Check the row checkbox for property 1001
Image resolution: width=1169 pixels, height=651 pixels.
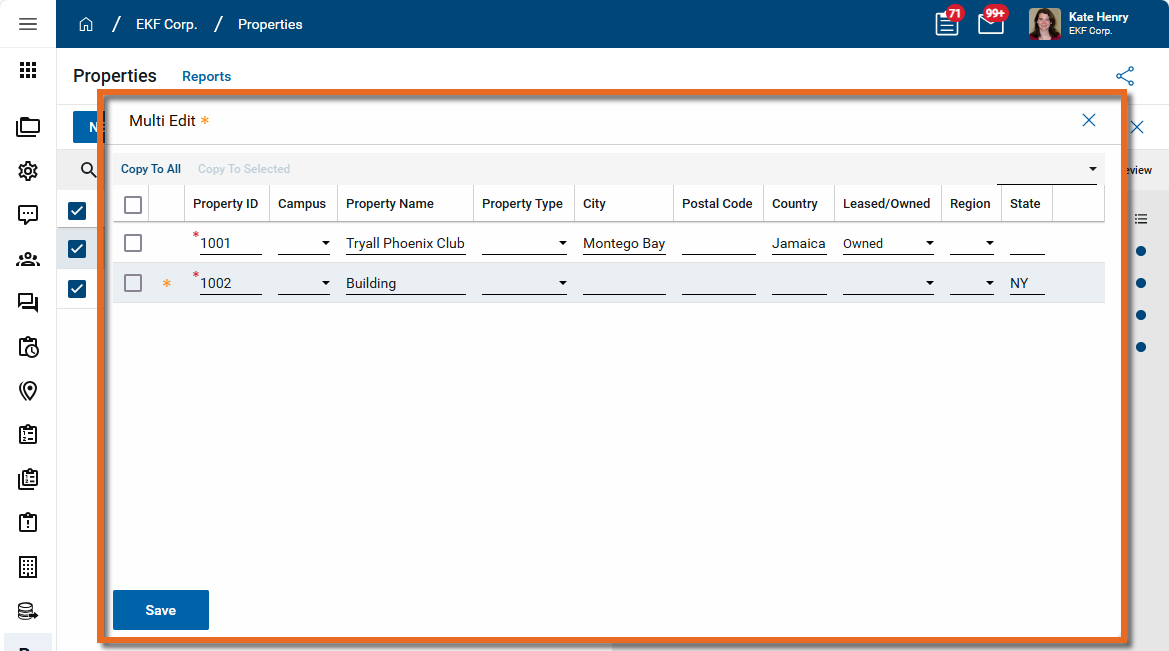pos(133,243)
